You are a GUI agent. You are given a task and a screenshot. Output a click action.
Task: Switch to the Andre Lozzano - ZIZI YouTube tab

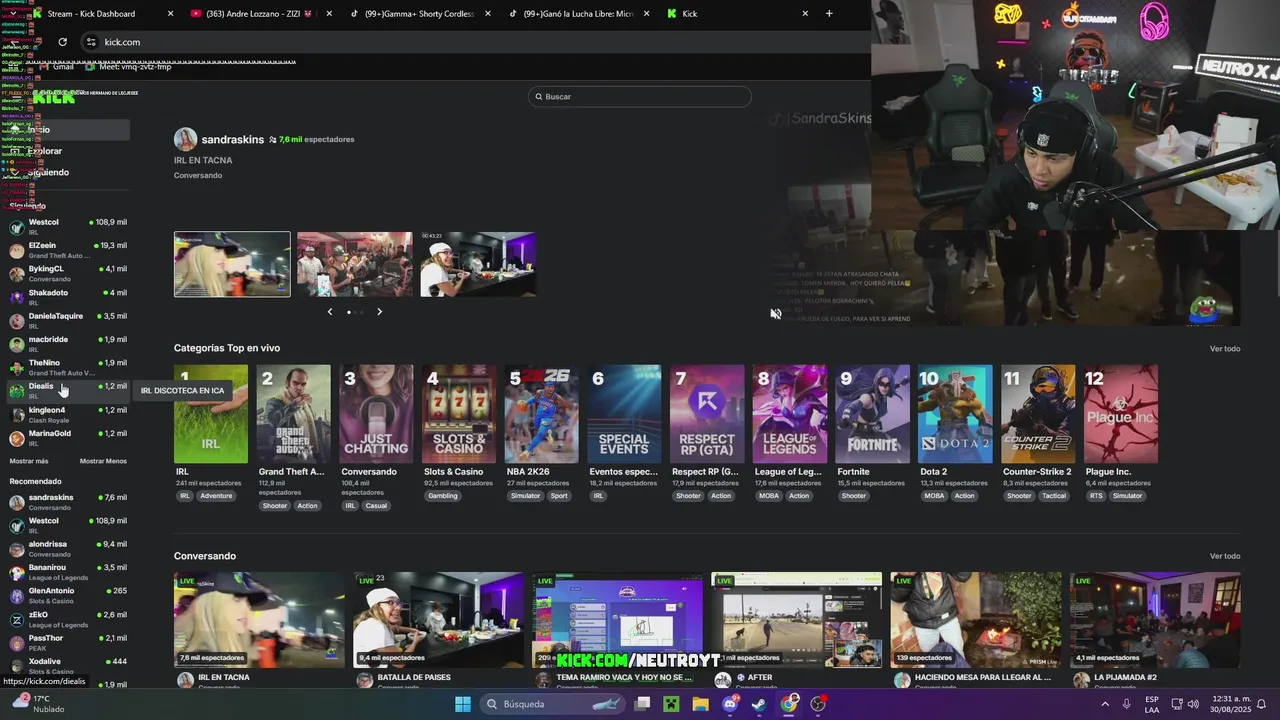tap(260, 13)
